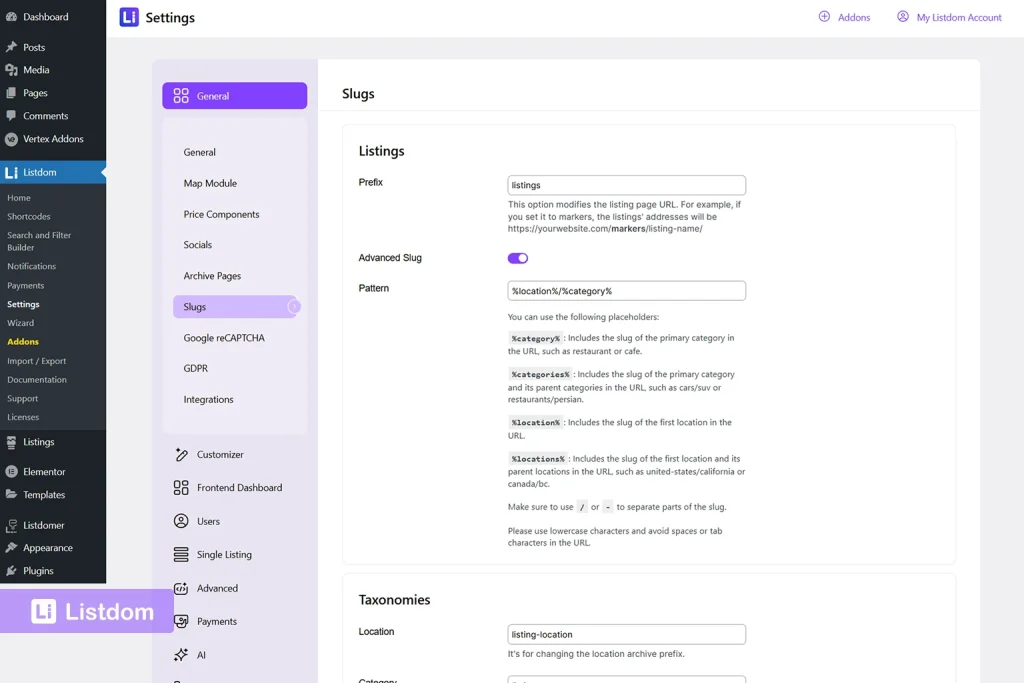Click the Addons plus icon in the header
Image resolution: width=1024 pixels, height=683 pixels.
pyautogui.click(x=824, y=17)
